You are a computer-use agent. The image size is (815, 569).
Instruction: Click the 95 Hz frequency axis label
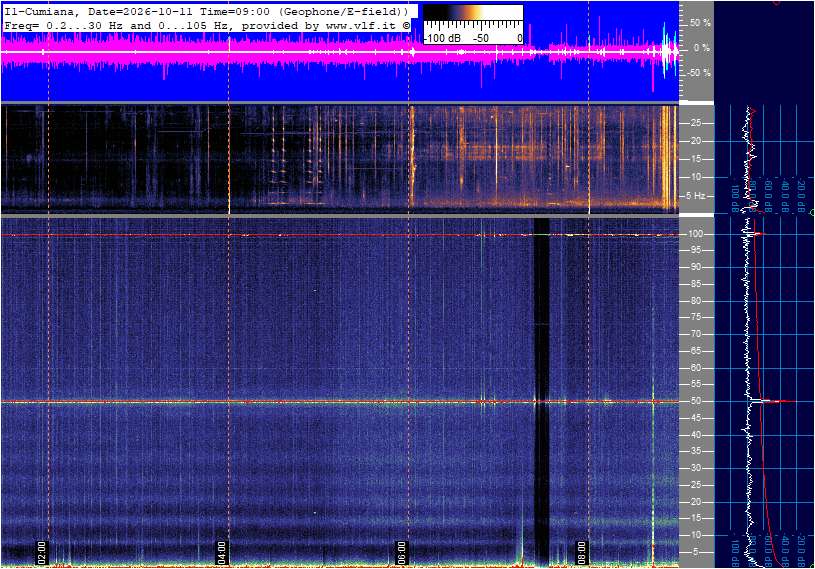695,250
